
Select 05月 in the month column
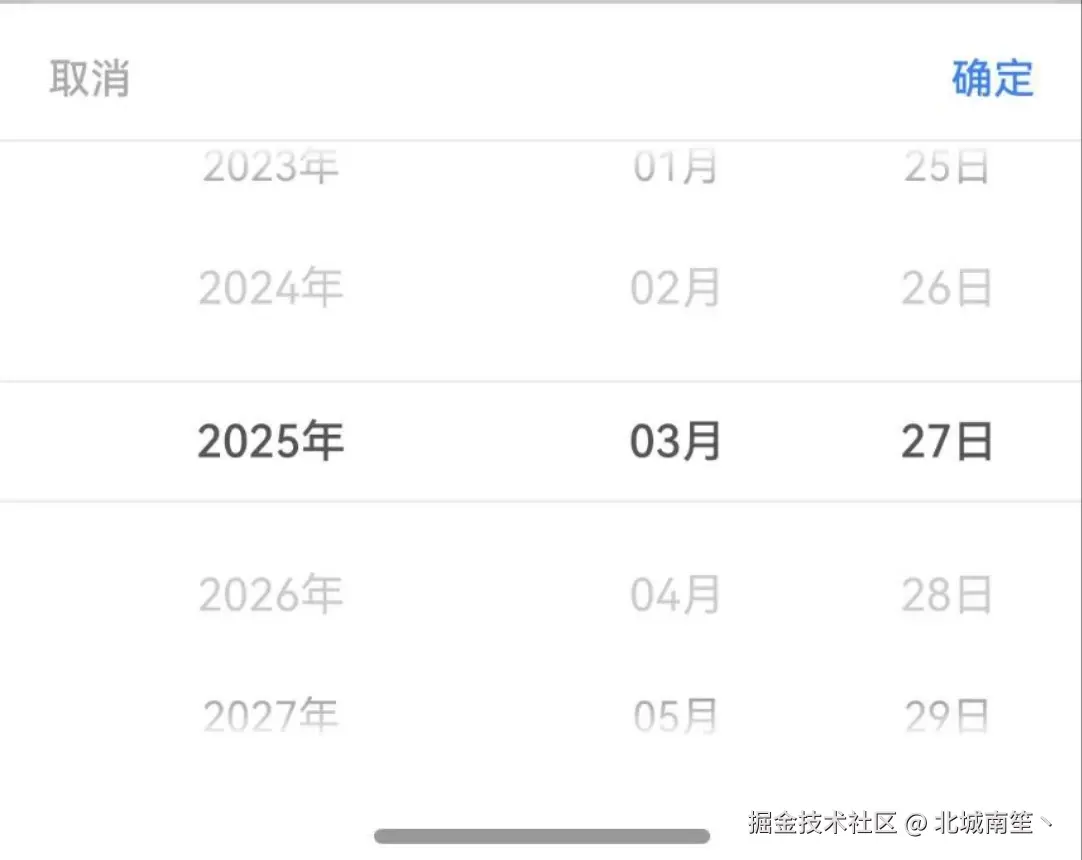(x=676, y=714)
